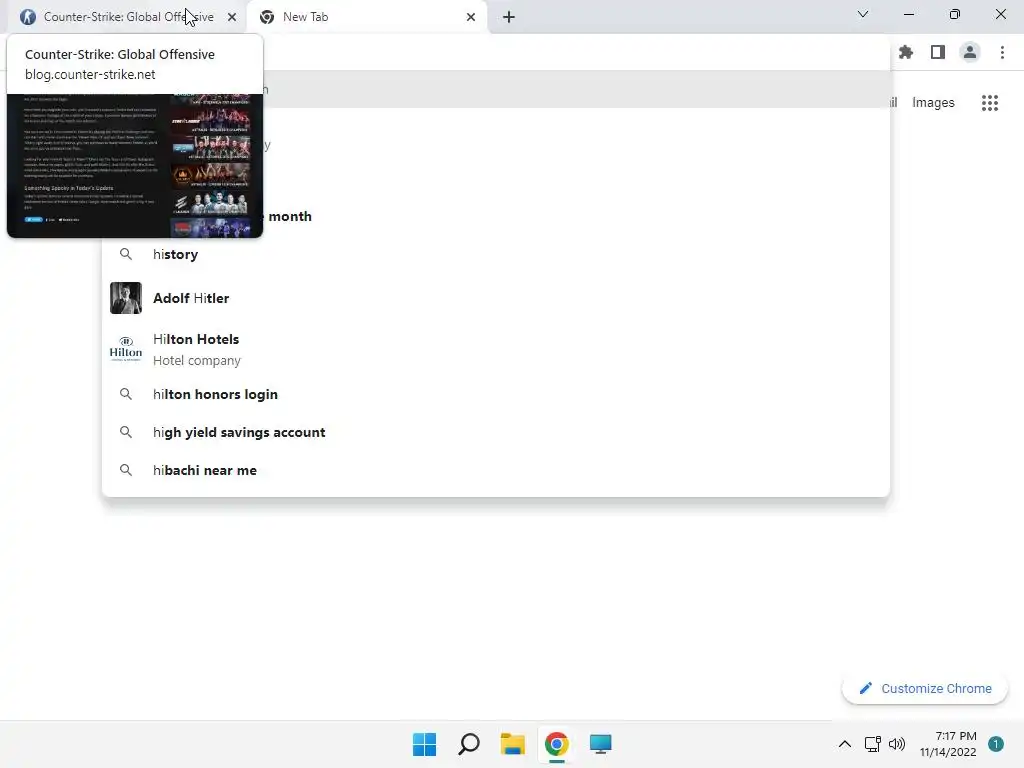Open a new browser tab with plus button
The width and height of the screenshot is (1024, 768).
509,17
